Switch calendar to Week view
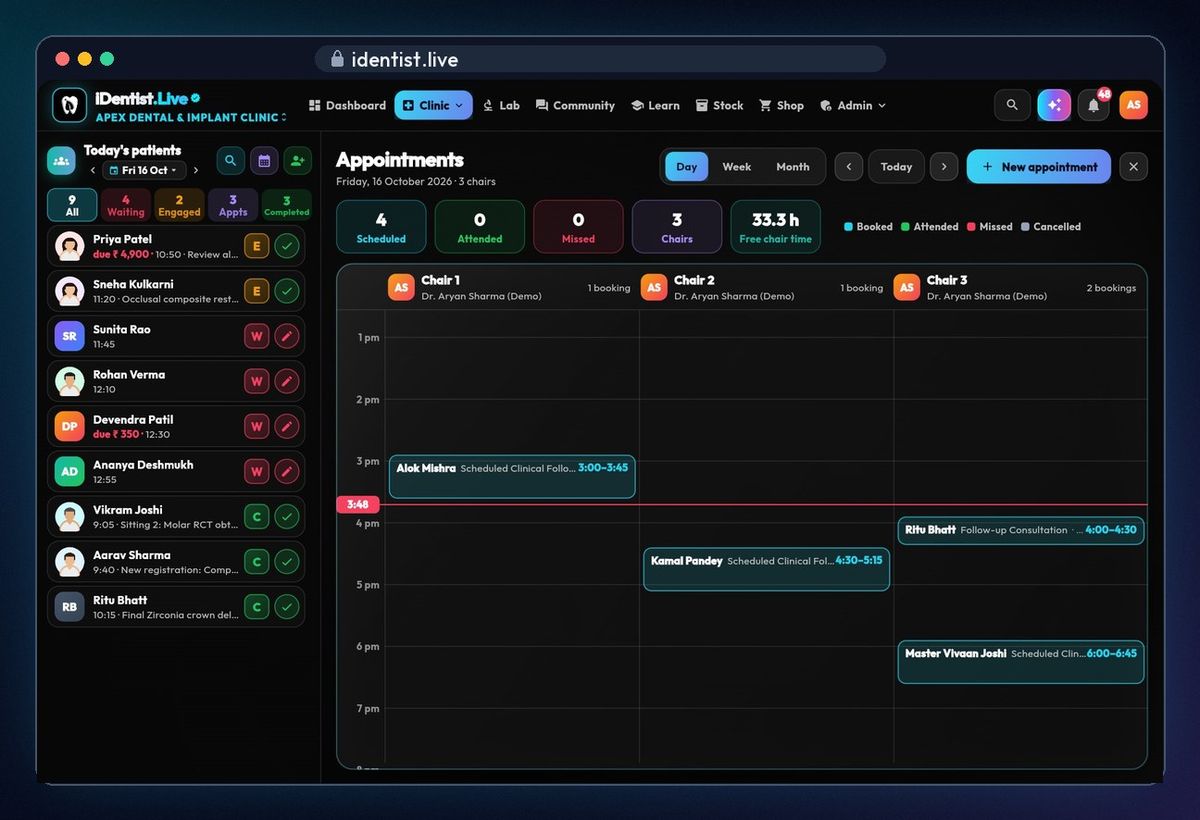This screenshot has height=820, width=1200. pyautogui.click(x=737, y=167)
